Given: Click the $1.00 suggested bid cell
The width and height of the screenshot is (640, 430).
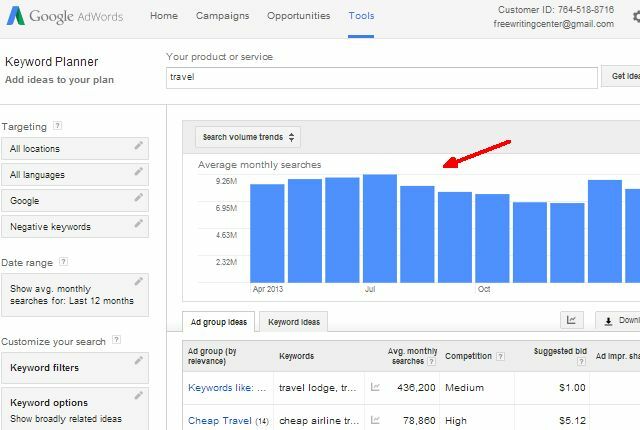Looking at the screenshot, I should point(572,388).
